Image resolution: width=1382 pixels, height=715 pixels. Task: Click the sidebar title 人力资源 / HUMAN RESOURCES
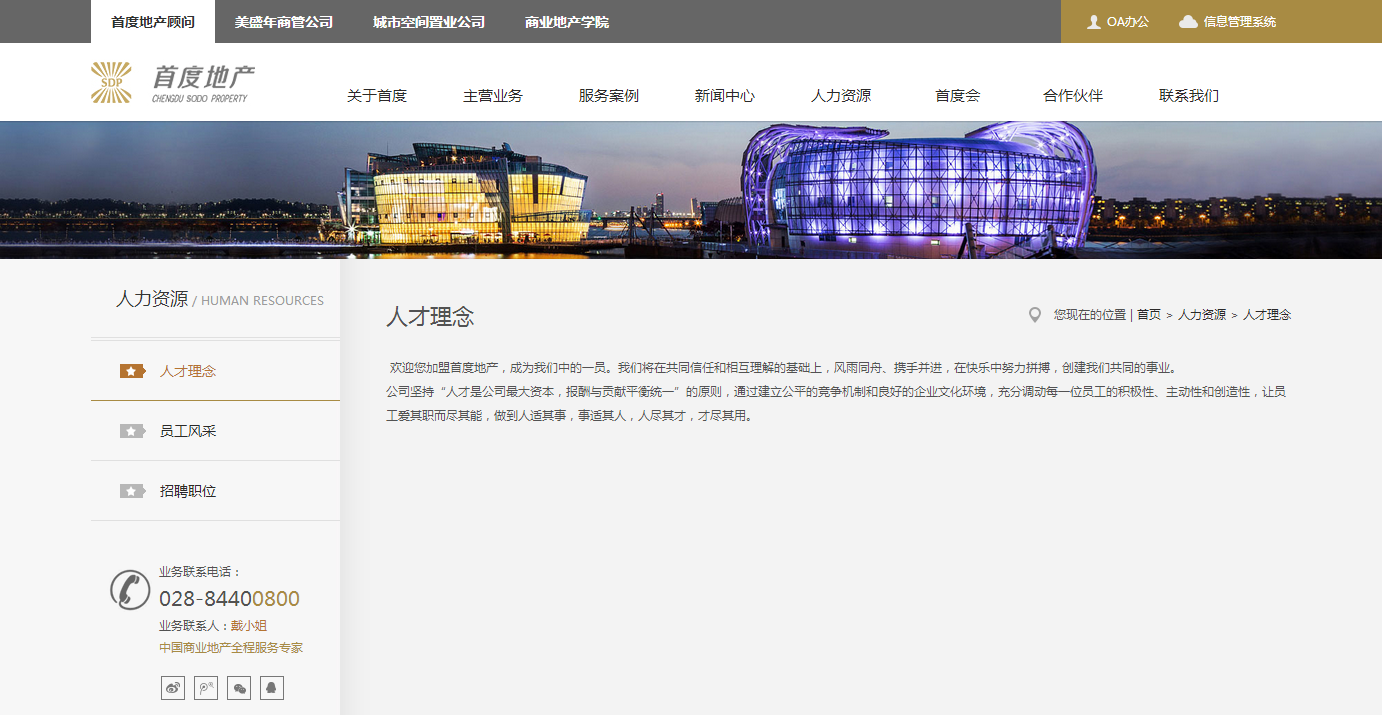coord(220,299)
